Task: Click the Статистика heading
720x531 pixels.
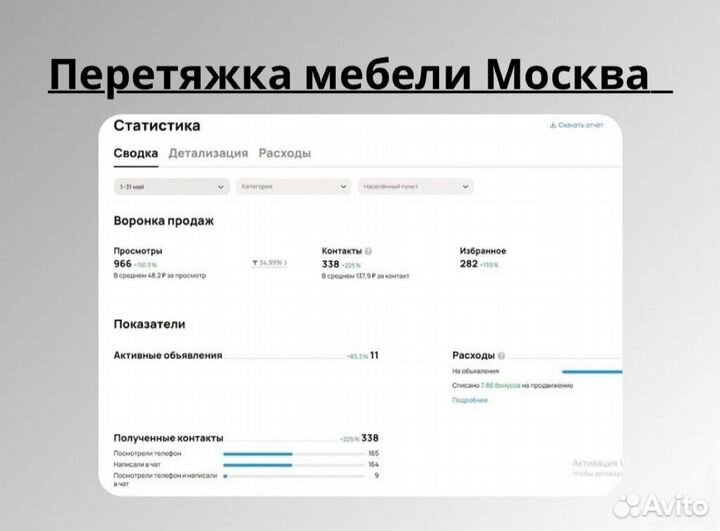Action: (x=157, y=125)
